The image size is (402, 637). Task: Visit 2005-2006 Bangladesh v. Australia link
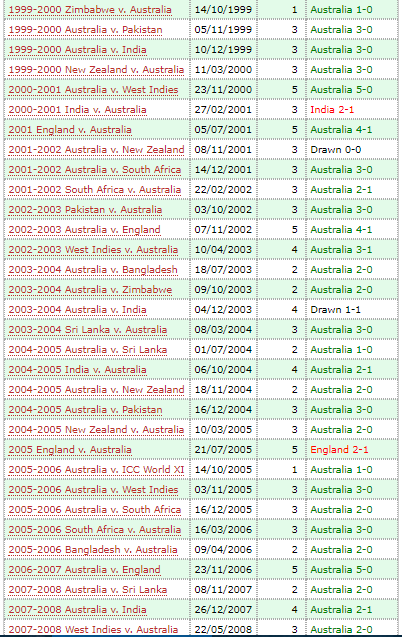pyautogui.click(x=93, y=550)
